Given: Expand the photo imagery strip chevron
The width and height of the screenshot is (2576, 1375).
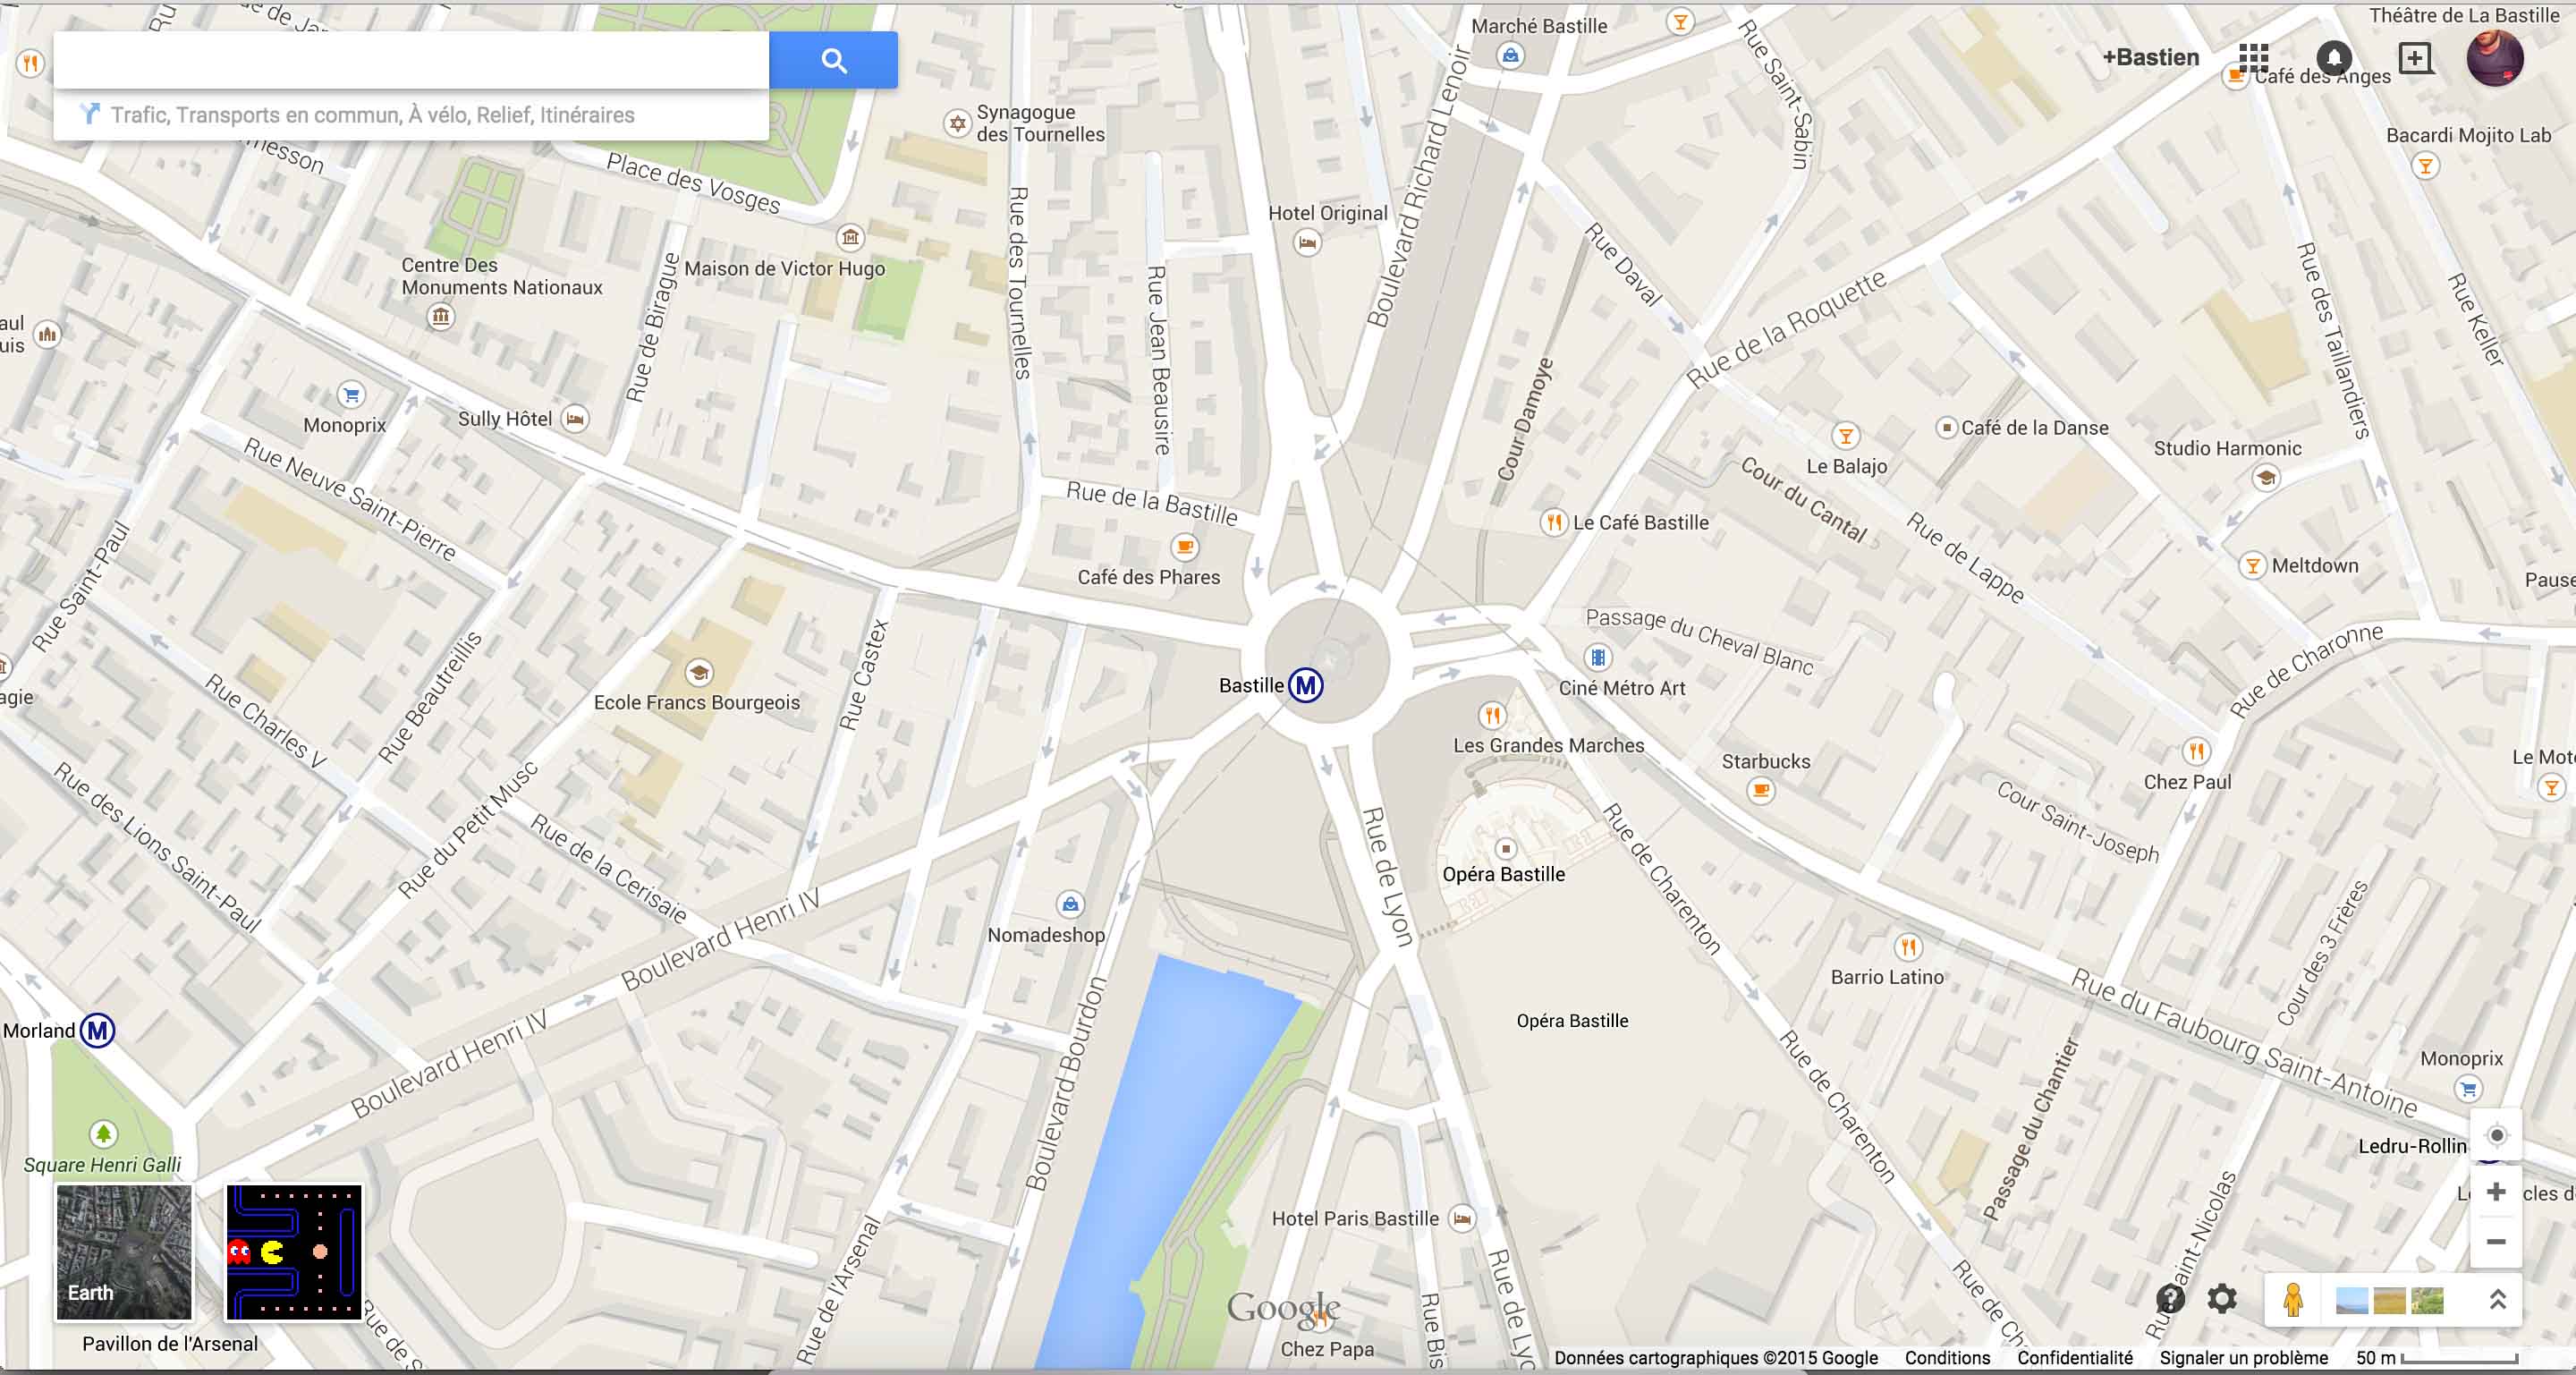Looking at the screenshot, I should click(x=2497, y=1300).
